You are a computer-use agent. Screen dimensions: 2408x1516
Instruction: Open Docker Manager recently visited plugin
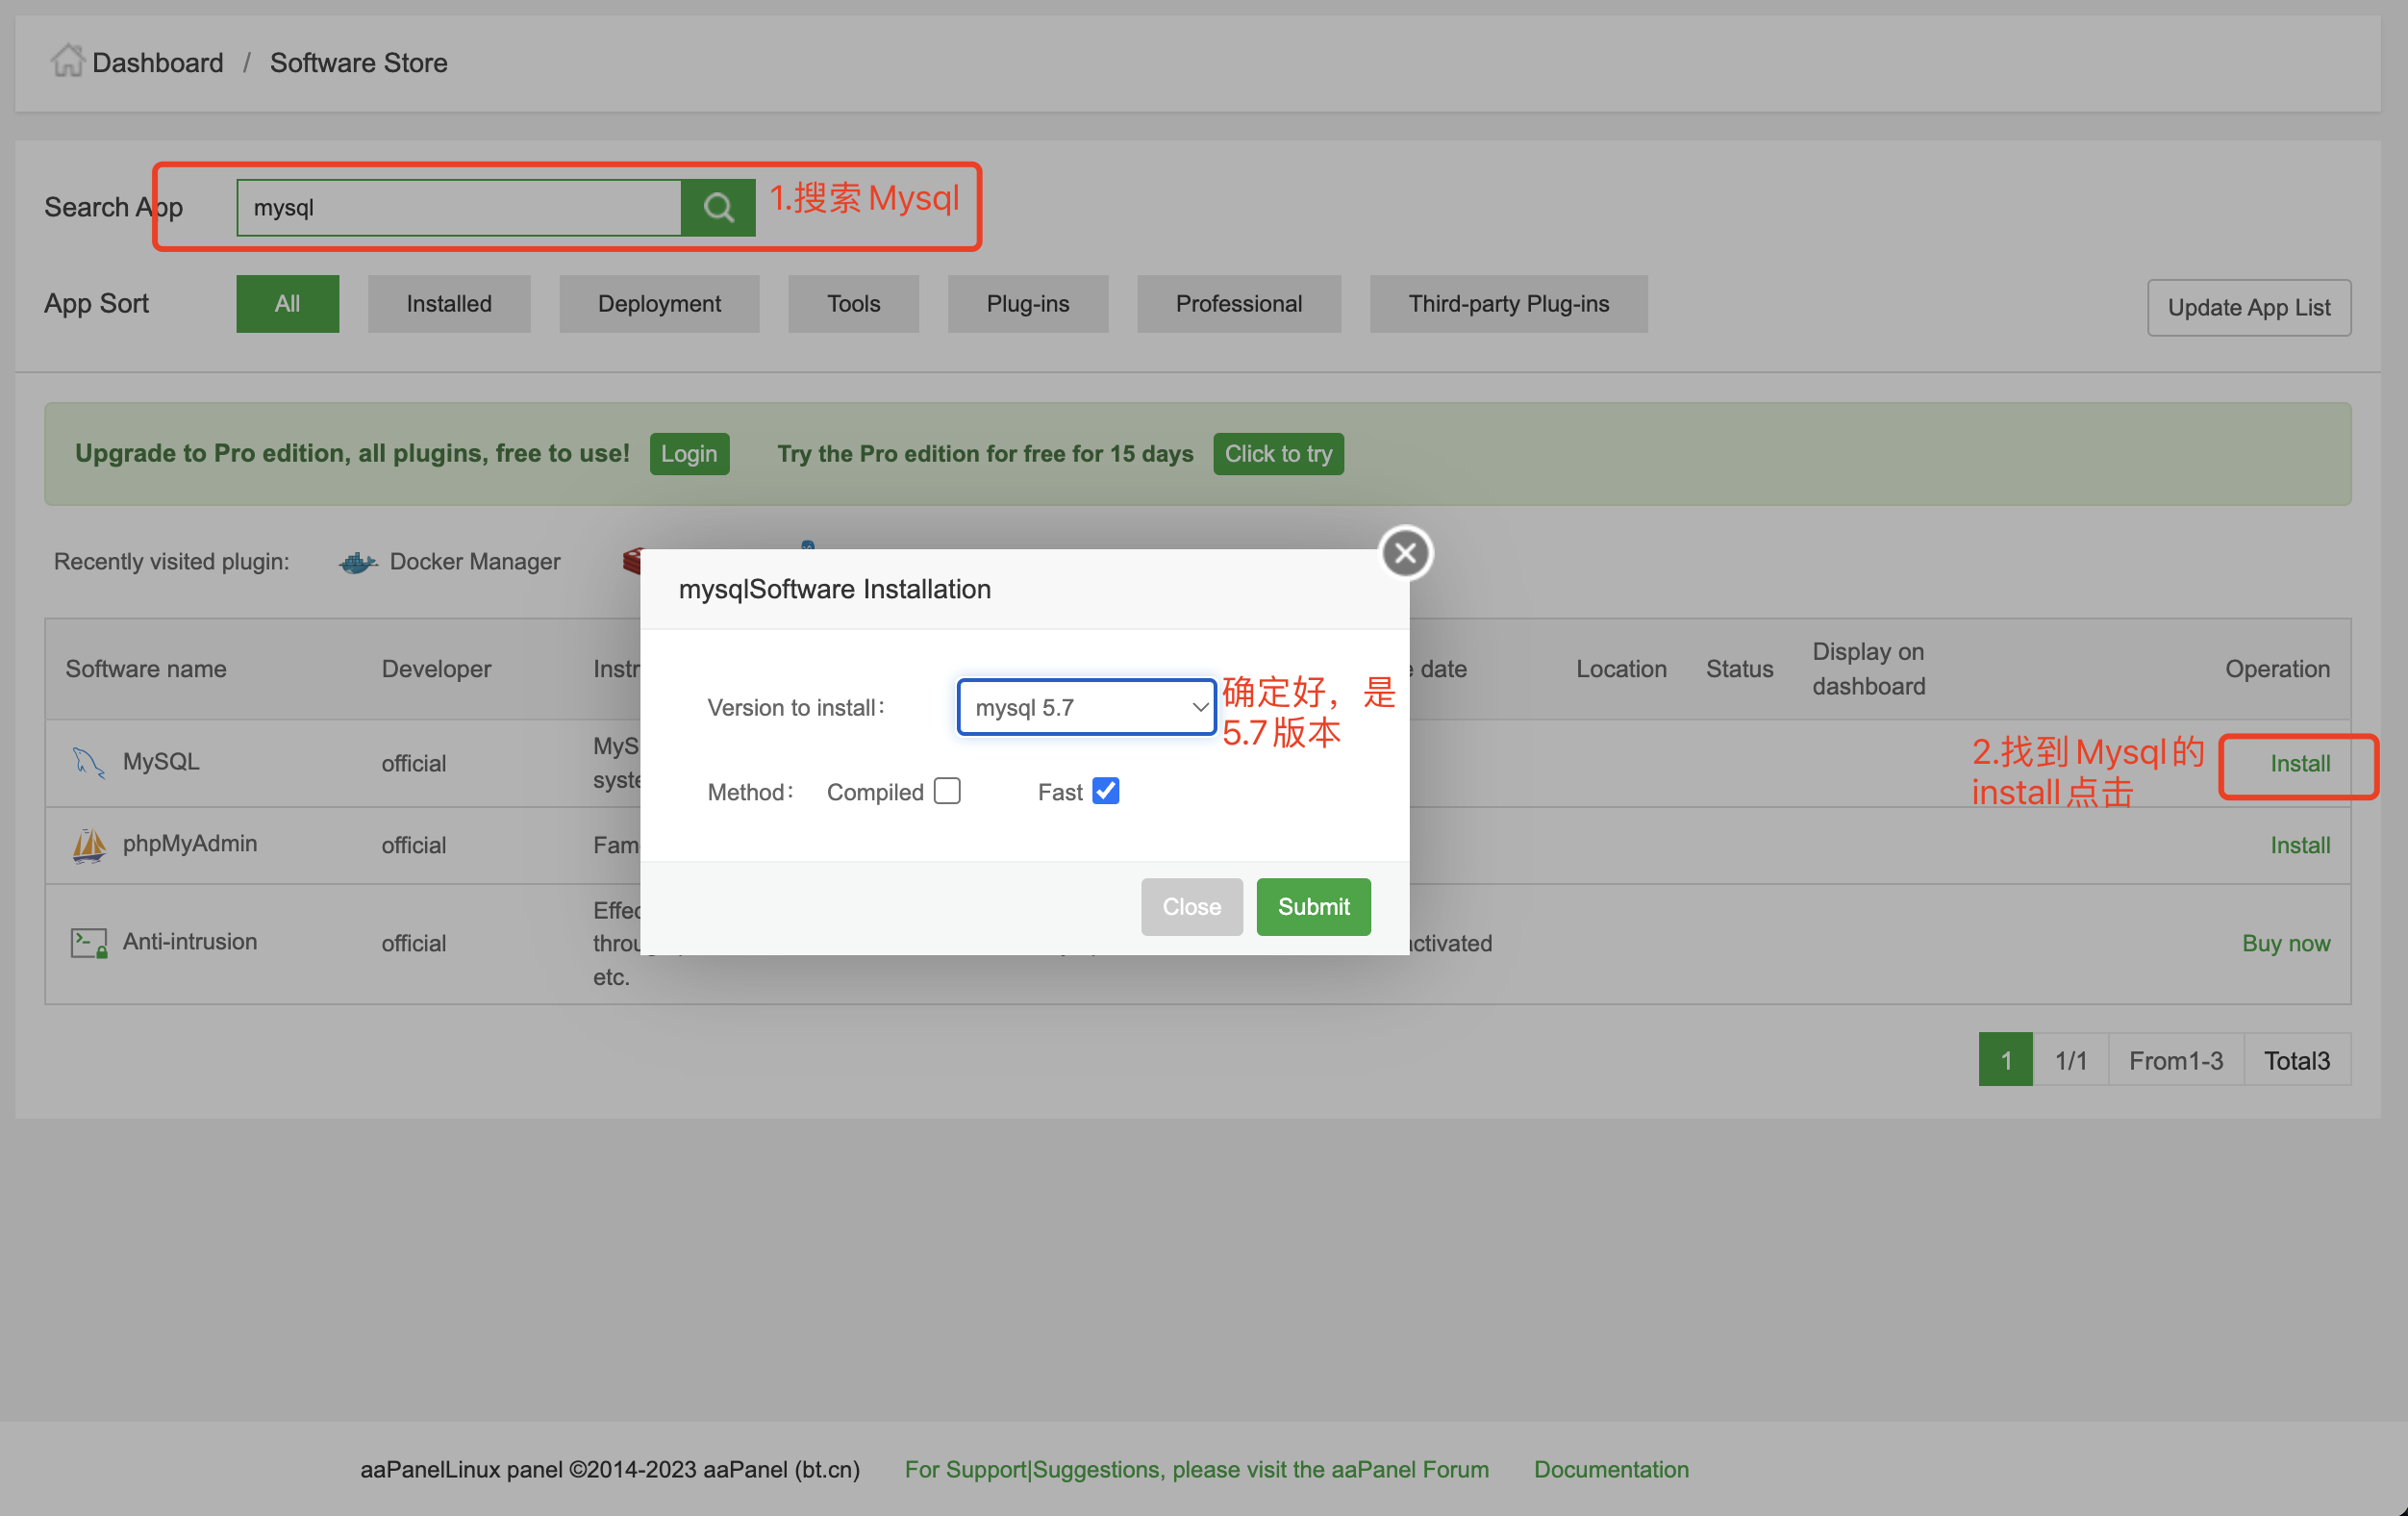coord(474,562)
